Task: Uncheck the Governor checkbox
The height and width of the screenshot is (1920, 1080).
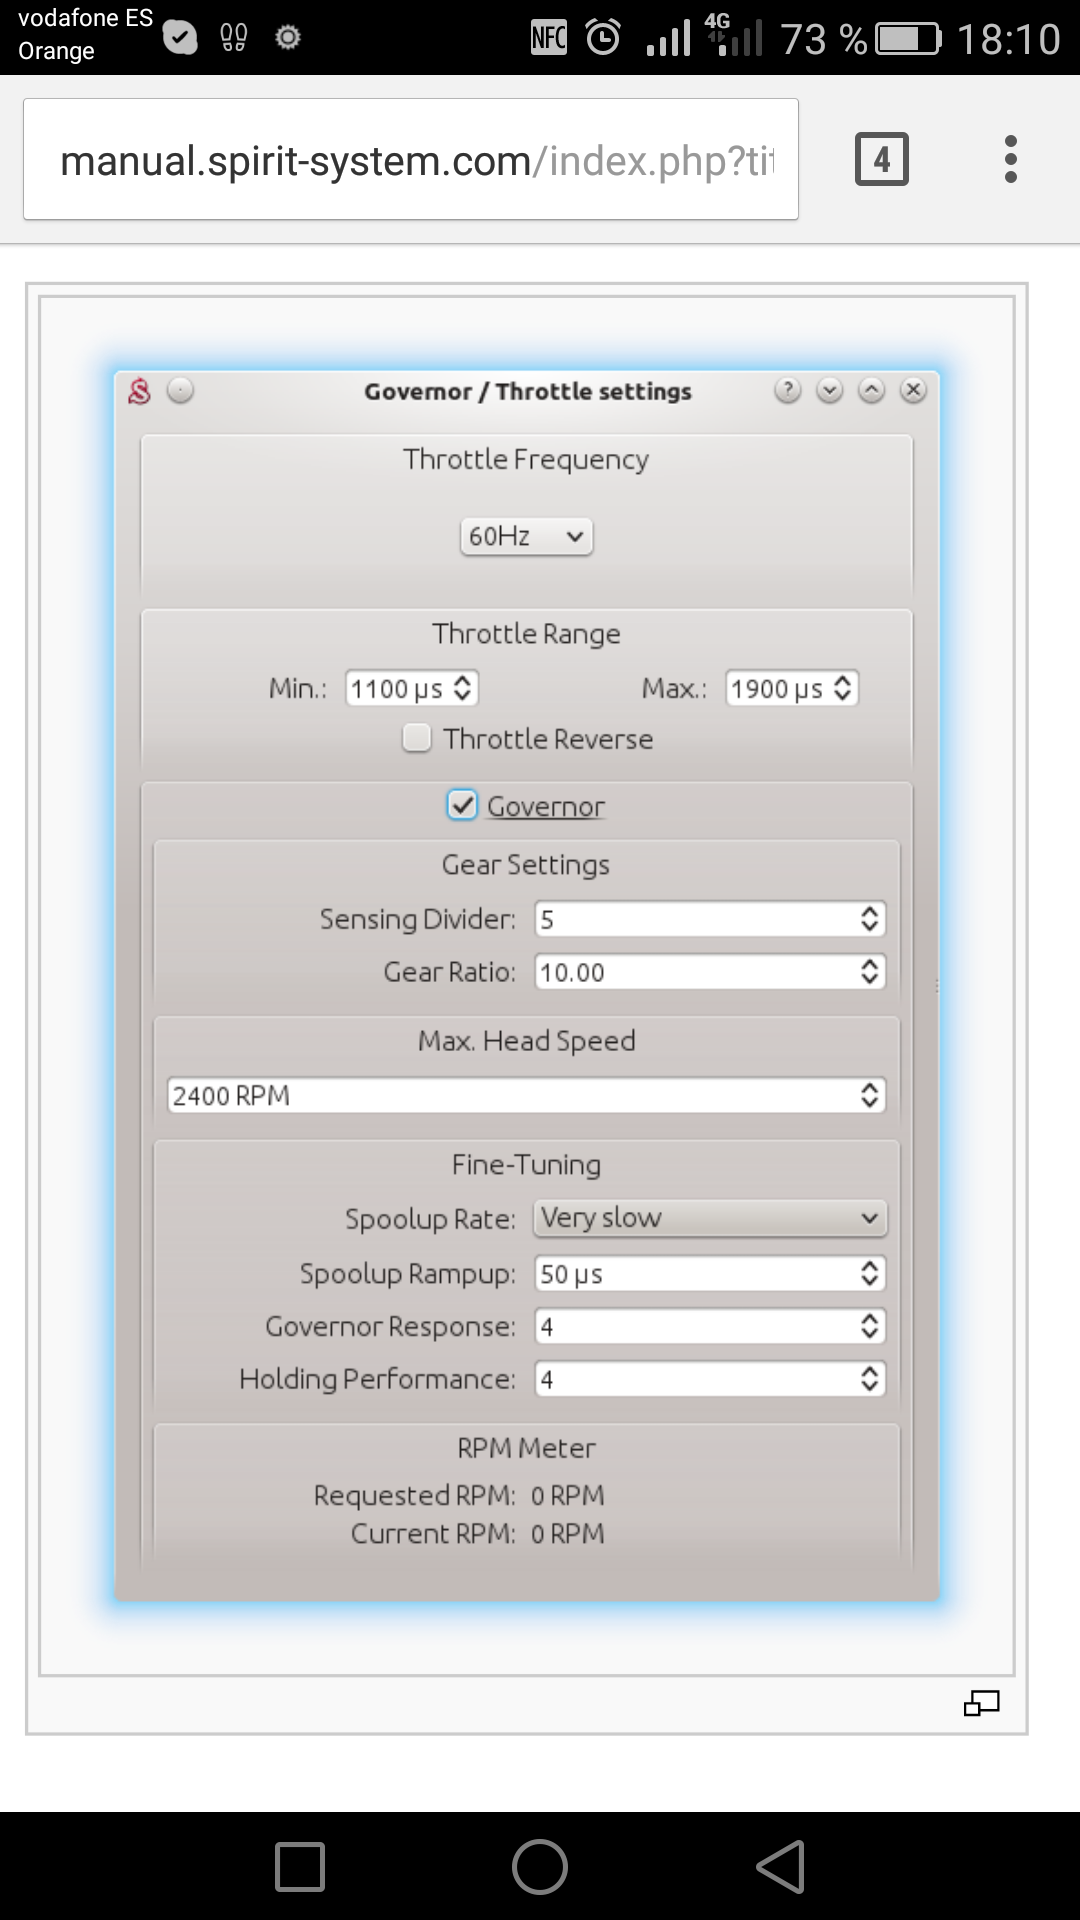Action: click(x=461, y=805)
